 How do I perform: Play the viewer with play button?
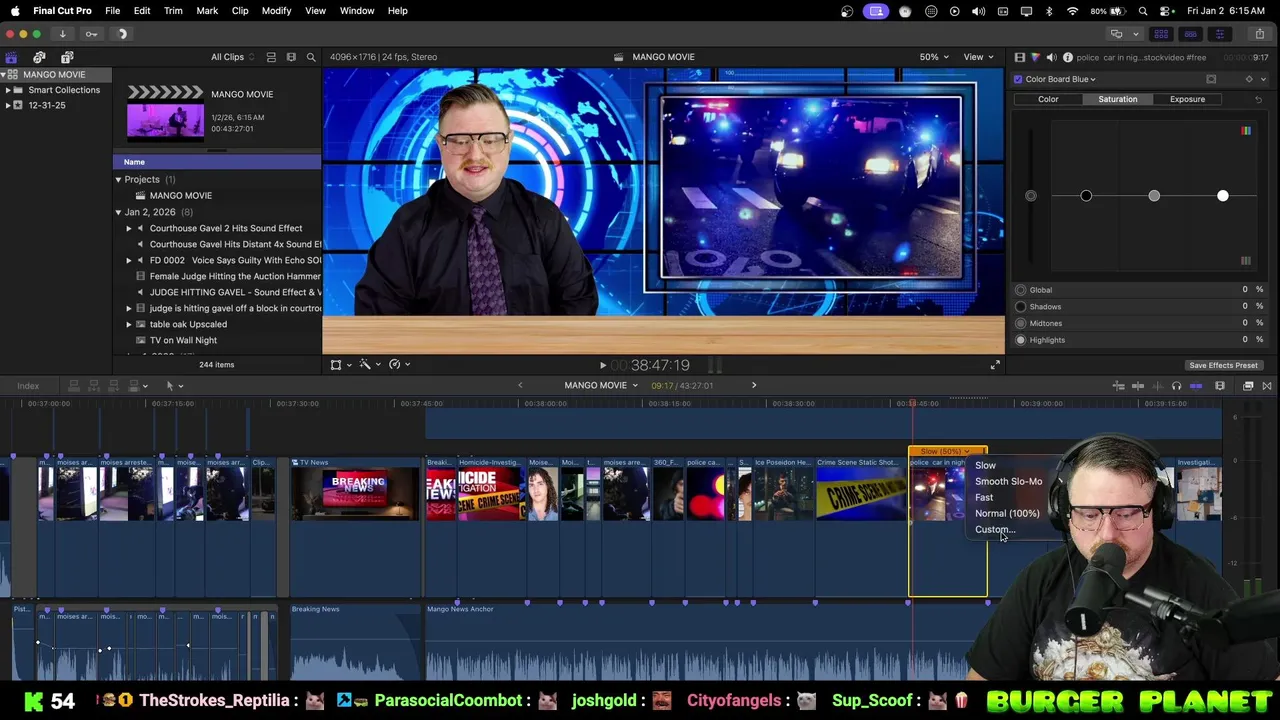(x=602, y=366)
